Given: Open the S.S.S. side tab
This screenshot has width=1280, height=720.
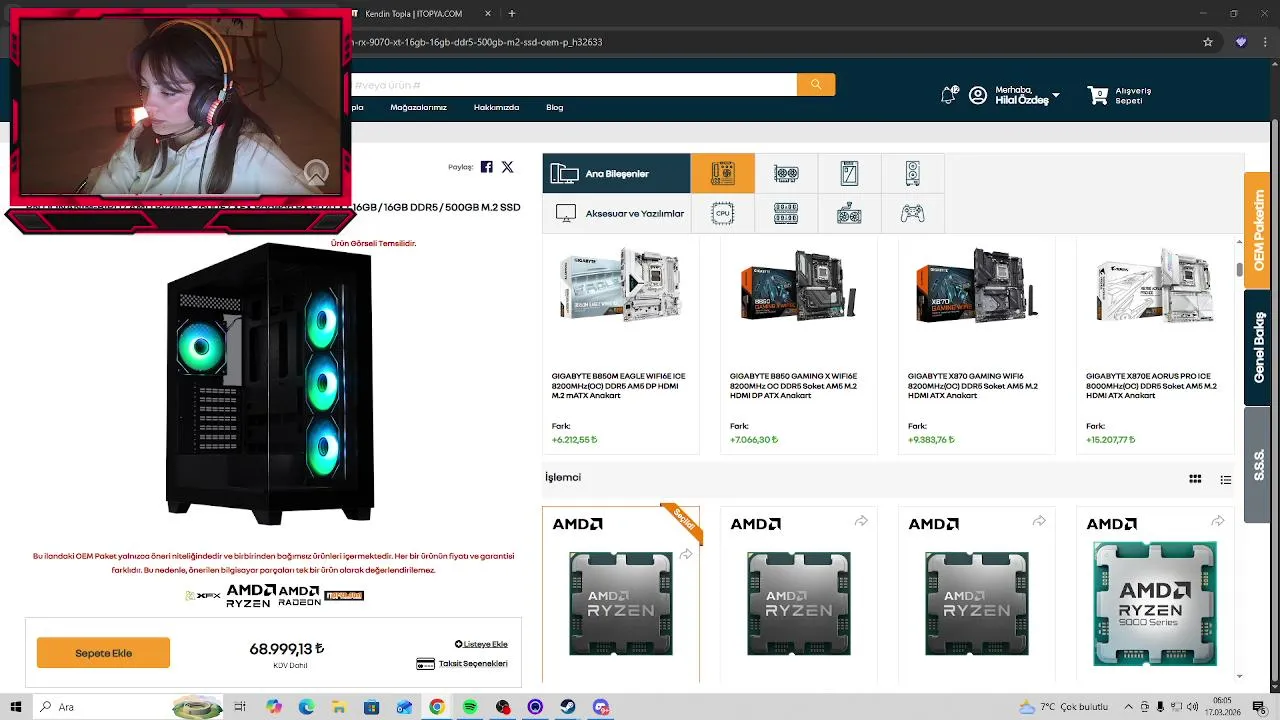Looking at the screenshot, I should pyautogui.click(x=1257, y=464).
